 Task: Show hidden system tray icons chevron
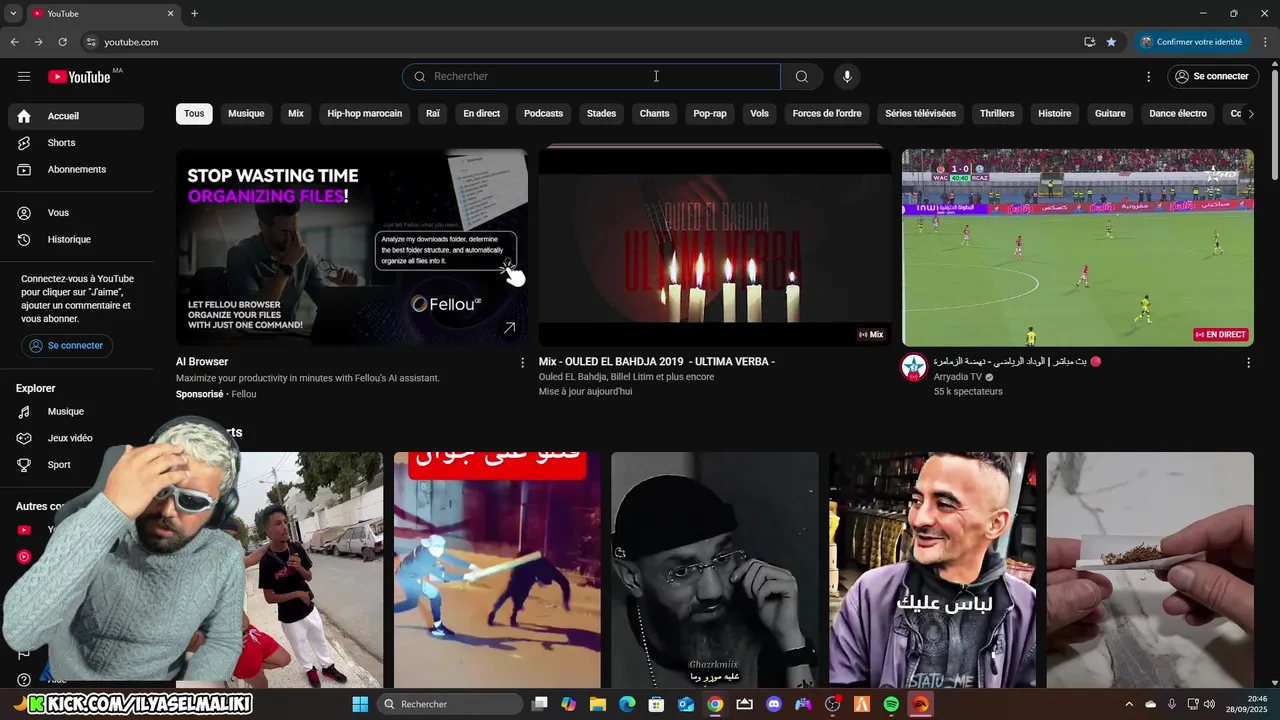click(1129, 704)
